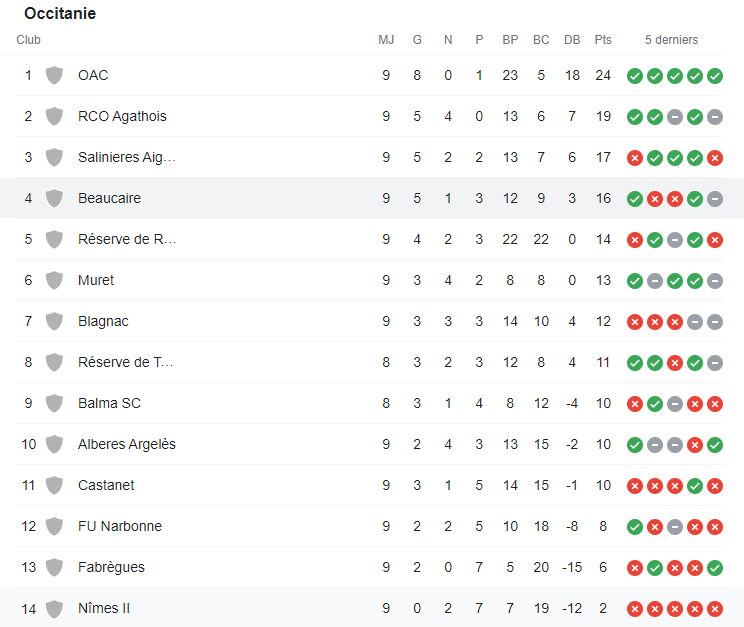This screenshot has height=627, width=744.
Task: Click the Pts column header
Action: pyautogui.click(x=603, y=40)
